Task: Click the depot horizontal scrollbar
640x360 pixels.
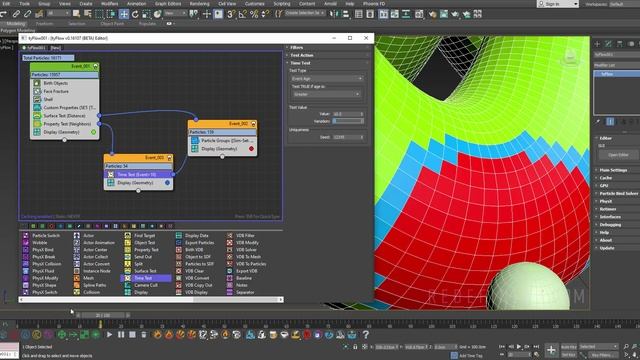Action: (151, 300)
